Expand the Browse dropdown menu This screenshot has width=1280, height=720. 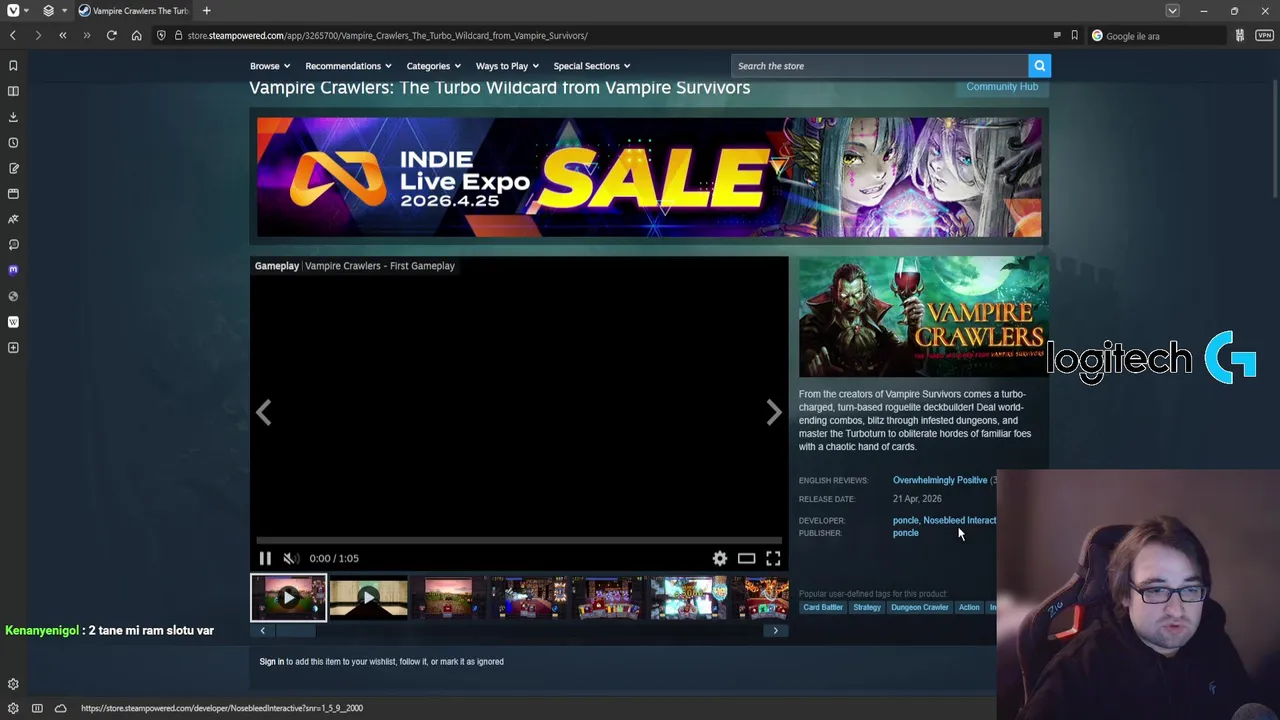tap(270, 66)
